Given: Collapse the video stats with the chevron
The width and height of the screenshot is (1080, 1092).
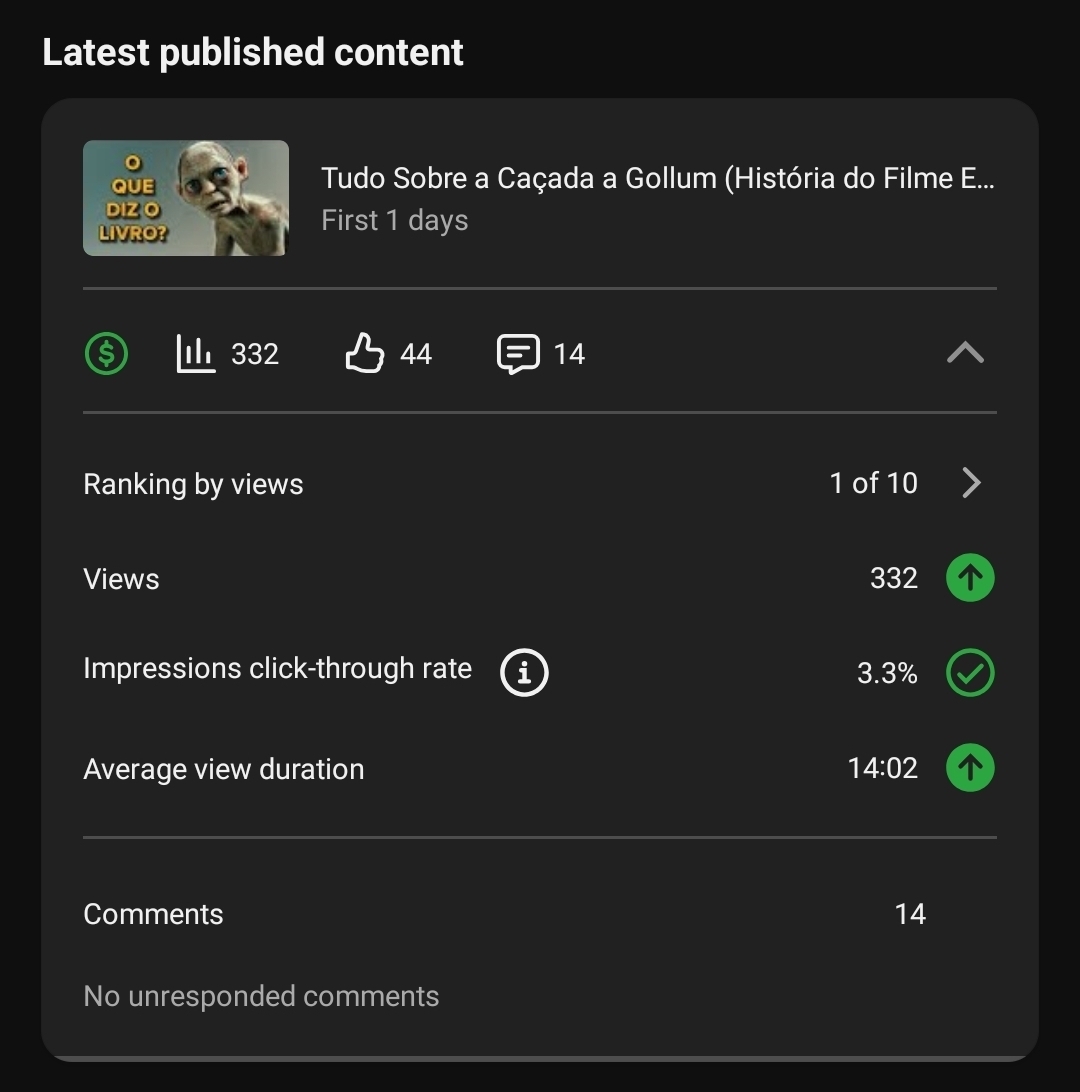Looking at the screenshot, I should (965, 353).
